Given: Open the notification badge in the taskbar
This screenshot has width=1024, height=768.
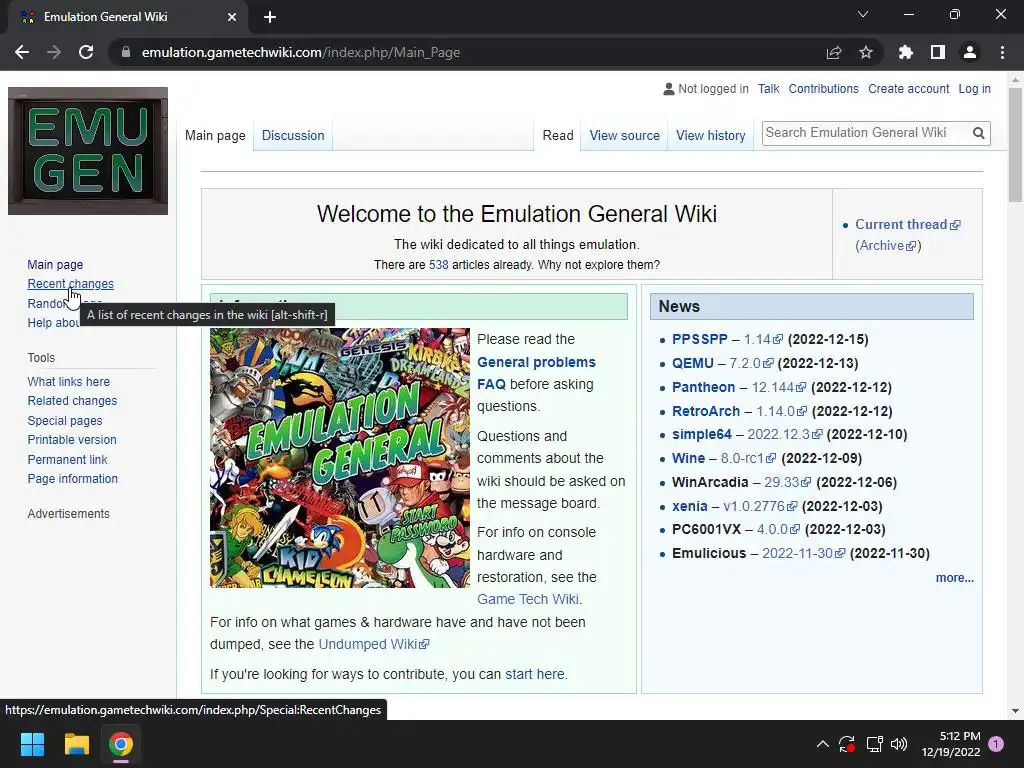Looking at the screenshot, I should click(996, 744).
